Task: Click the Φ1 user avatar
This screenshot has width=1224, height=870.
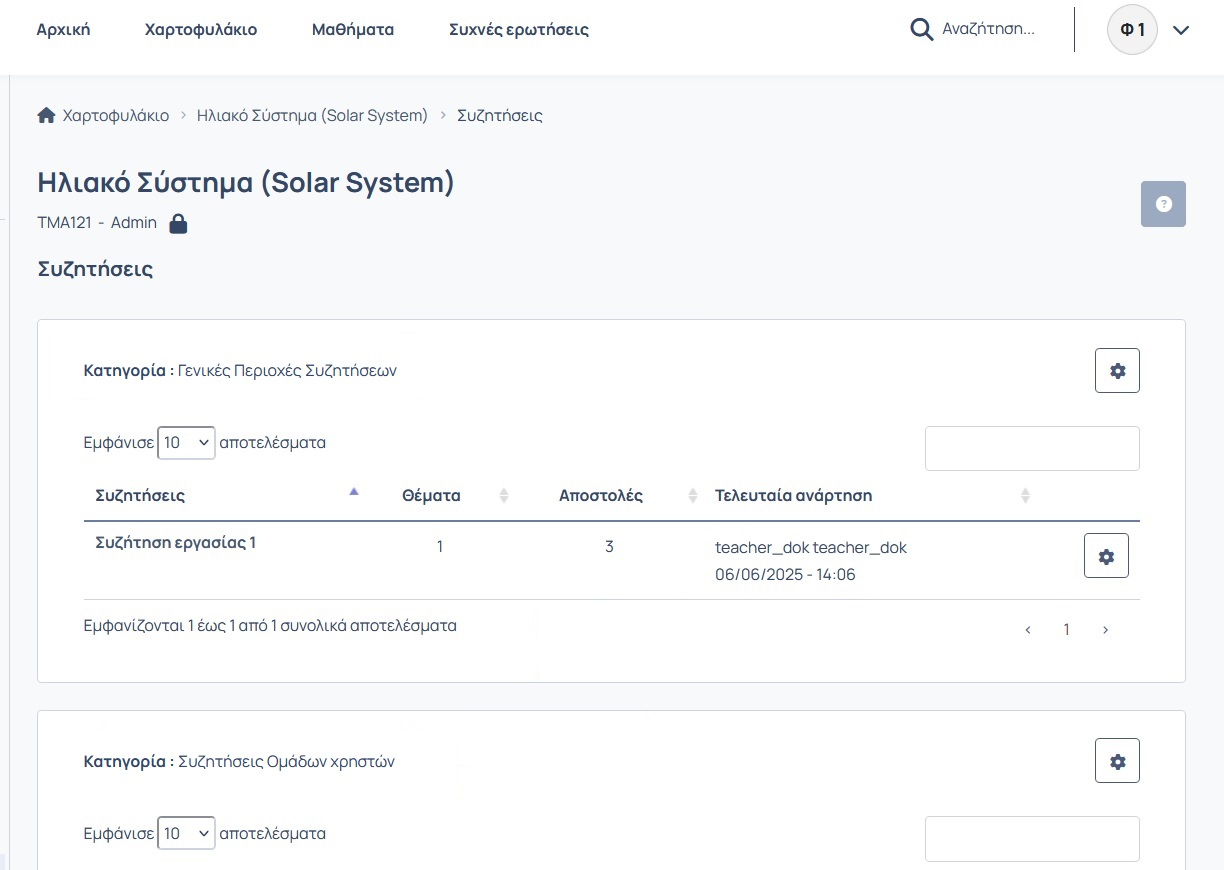Action: pos(1132,30)
